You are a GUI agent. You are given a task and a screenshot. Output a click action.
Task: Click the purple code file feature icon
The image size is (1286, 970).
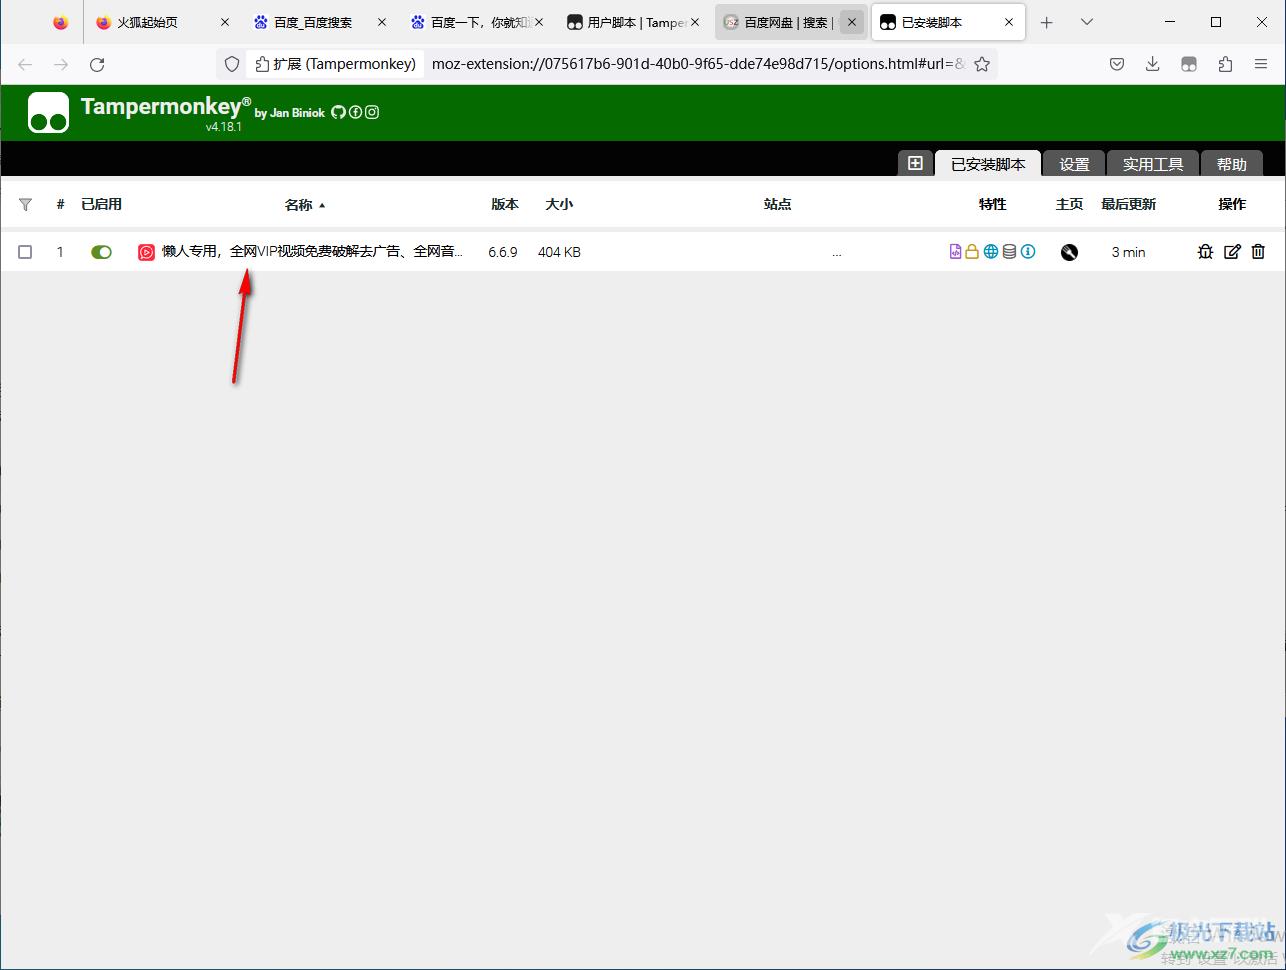(x=955, y=252)
